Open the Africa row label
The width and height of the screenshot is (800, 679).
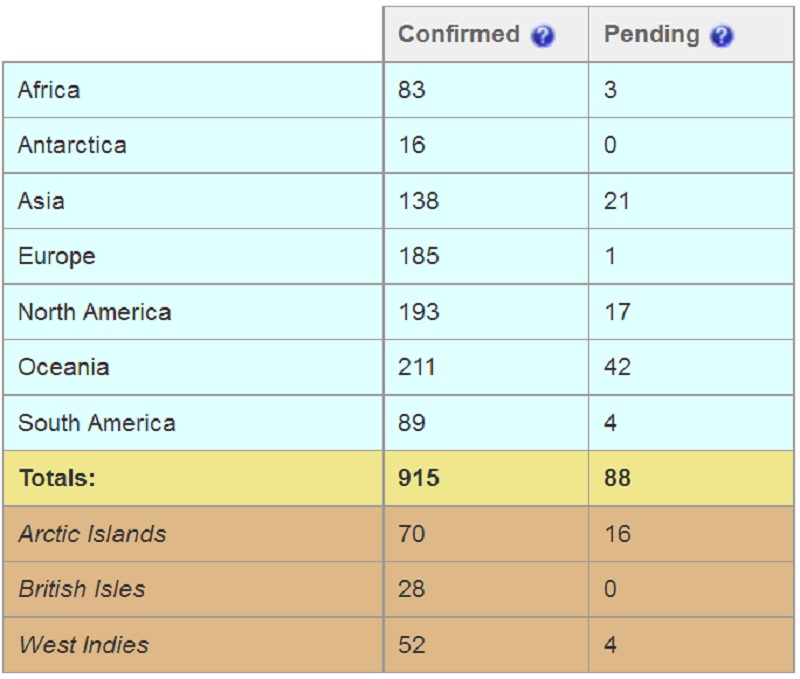(x=49, y=90)
